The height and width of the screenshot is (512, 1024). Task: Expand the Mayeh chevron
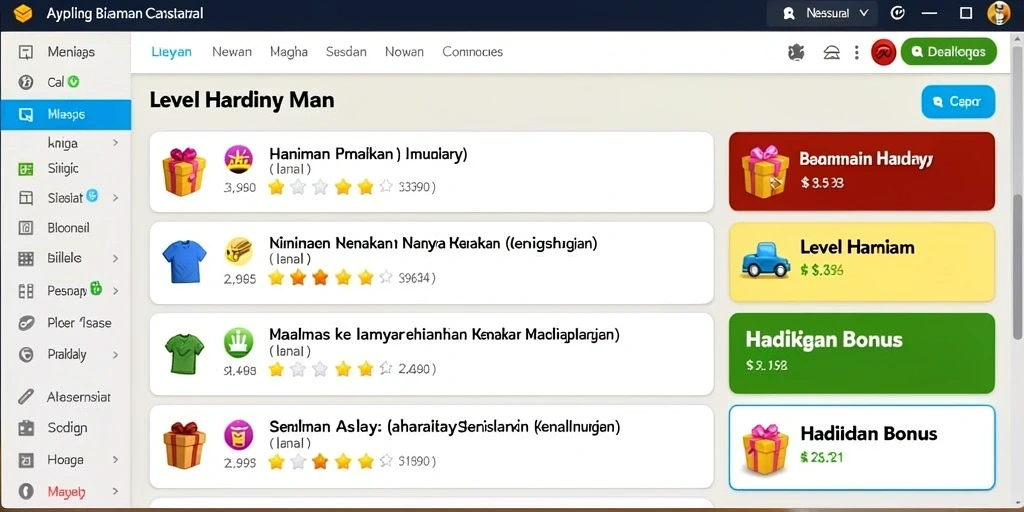(115, 491)
